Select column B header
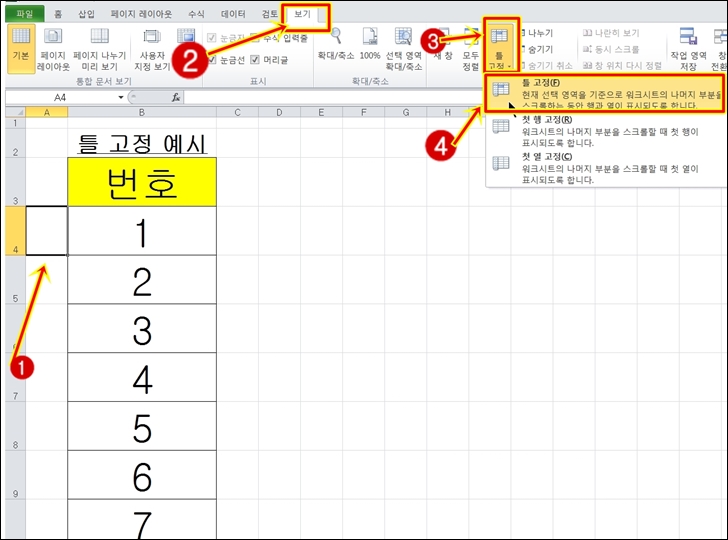 coord(142,112)
